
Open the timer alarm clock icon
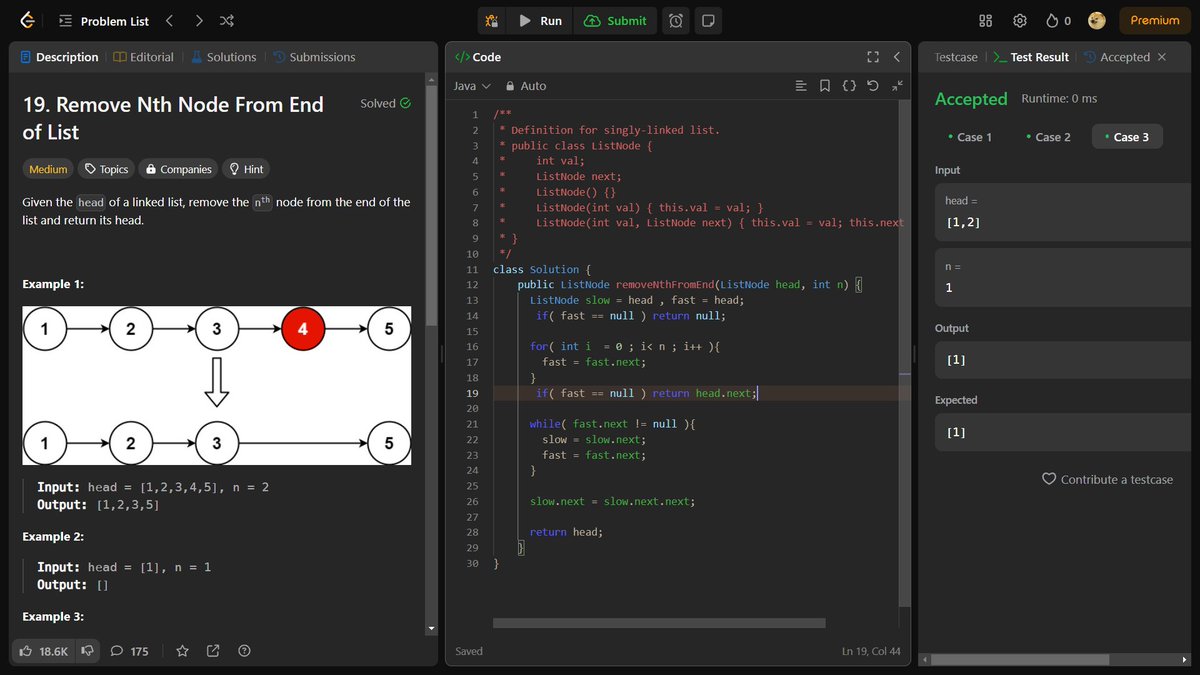pos(676,20)
